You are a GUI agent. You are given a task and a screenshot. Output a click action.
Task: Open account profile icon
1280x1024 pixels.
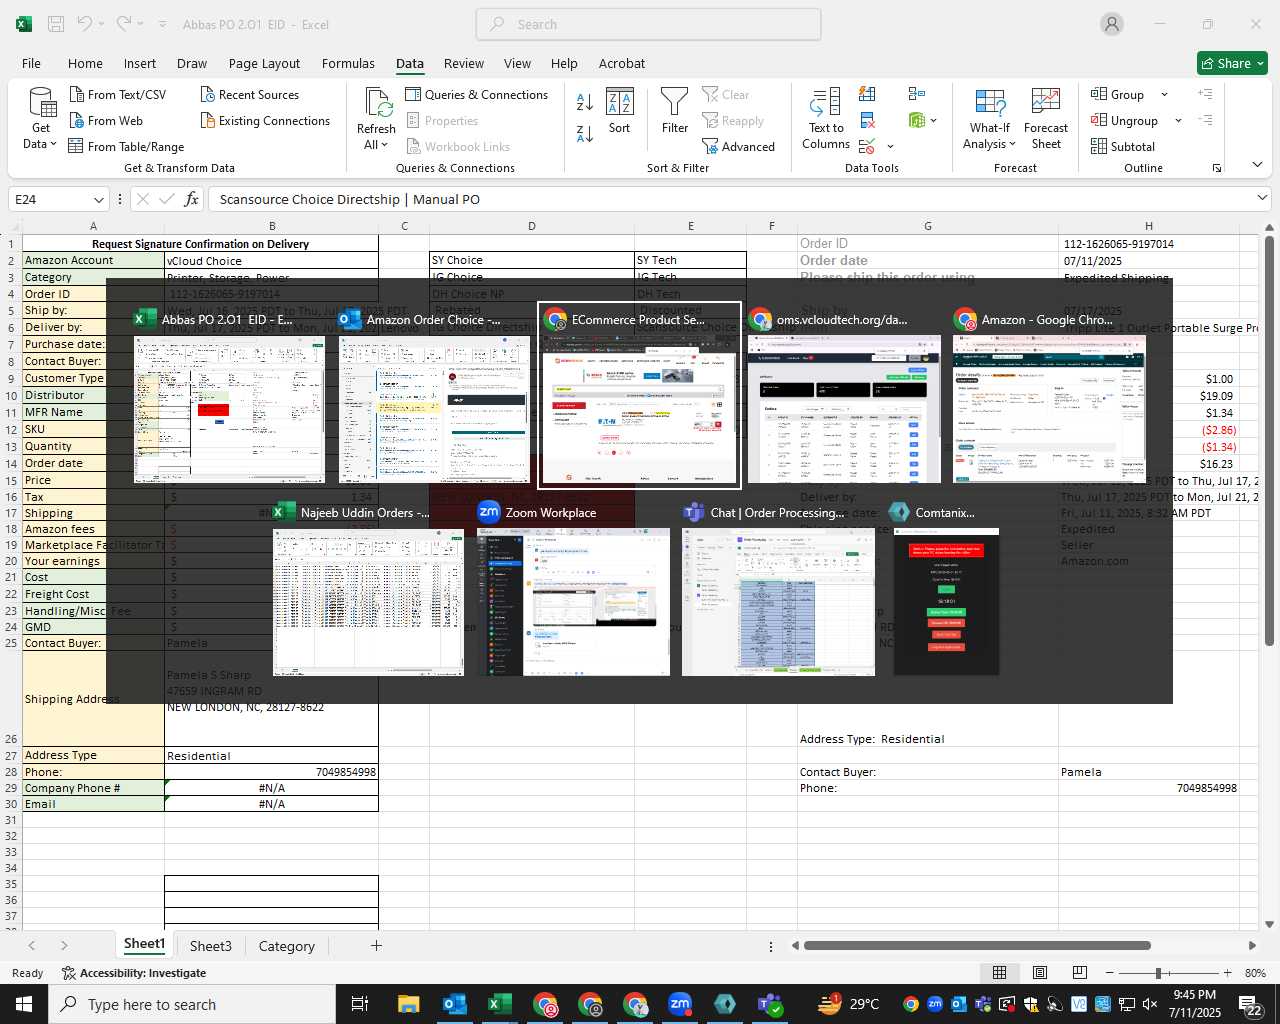(1112, 24)
